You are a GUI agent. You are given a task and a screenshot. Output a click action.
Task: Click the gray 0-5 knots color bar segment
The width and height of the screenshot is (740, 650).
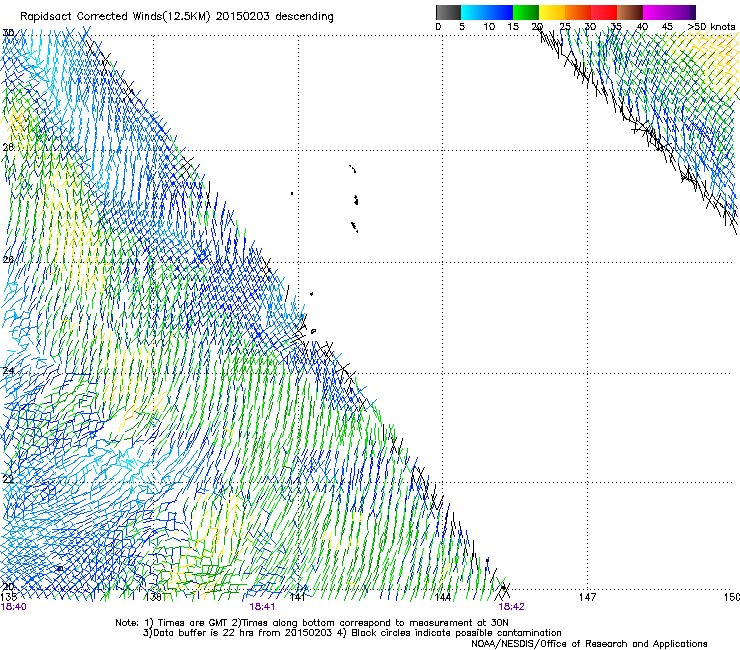pos(448,12)
